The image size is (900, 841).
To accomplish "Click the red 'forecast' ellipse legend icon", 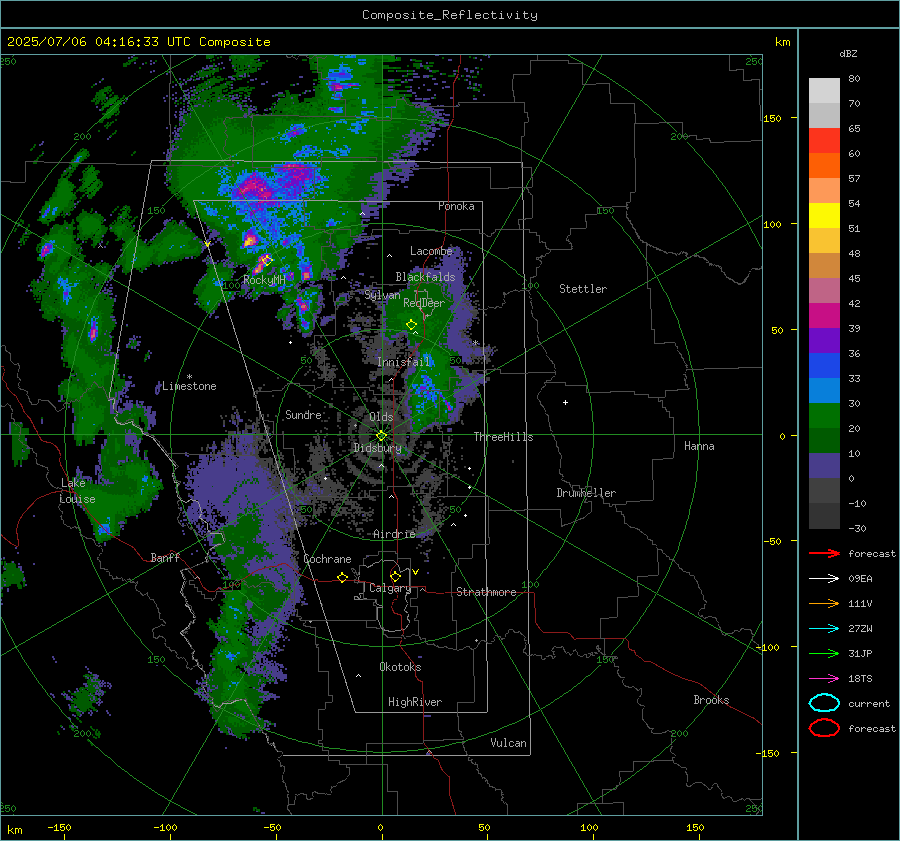I will (824, 728).
